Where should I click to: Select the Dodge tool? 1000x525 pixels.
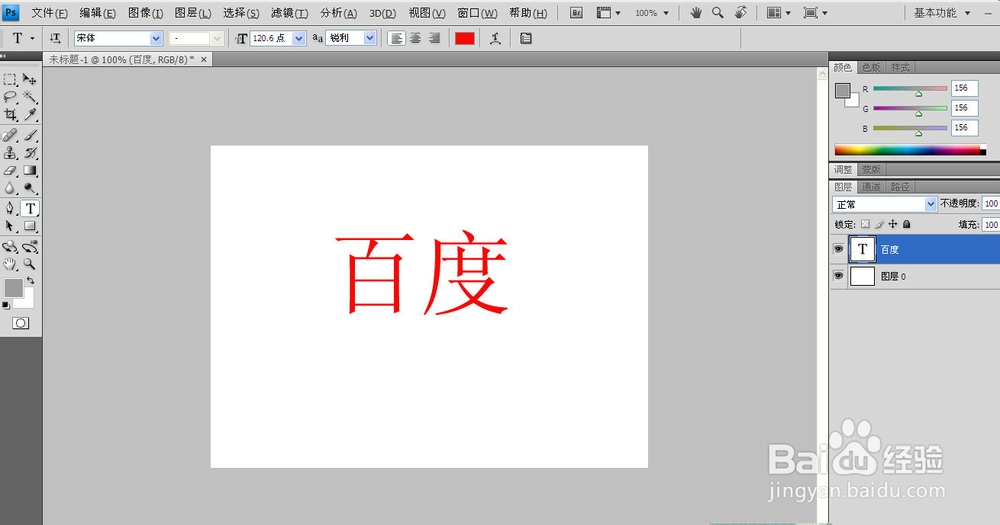coord(30,188)
